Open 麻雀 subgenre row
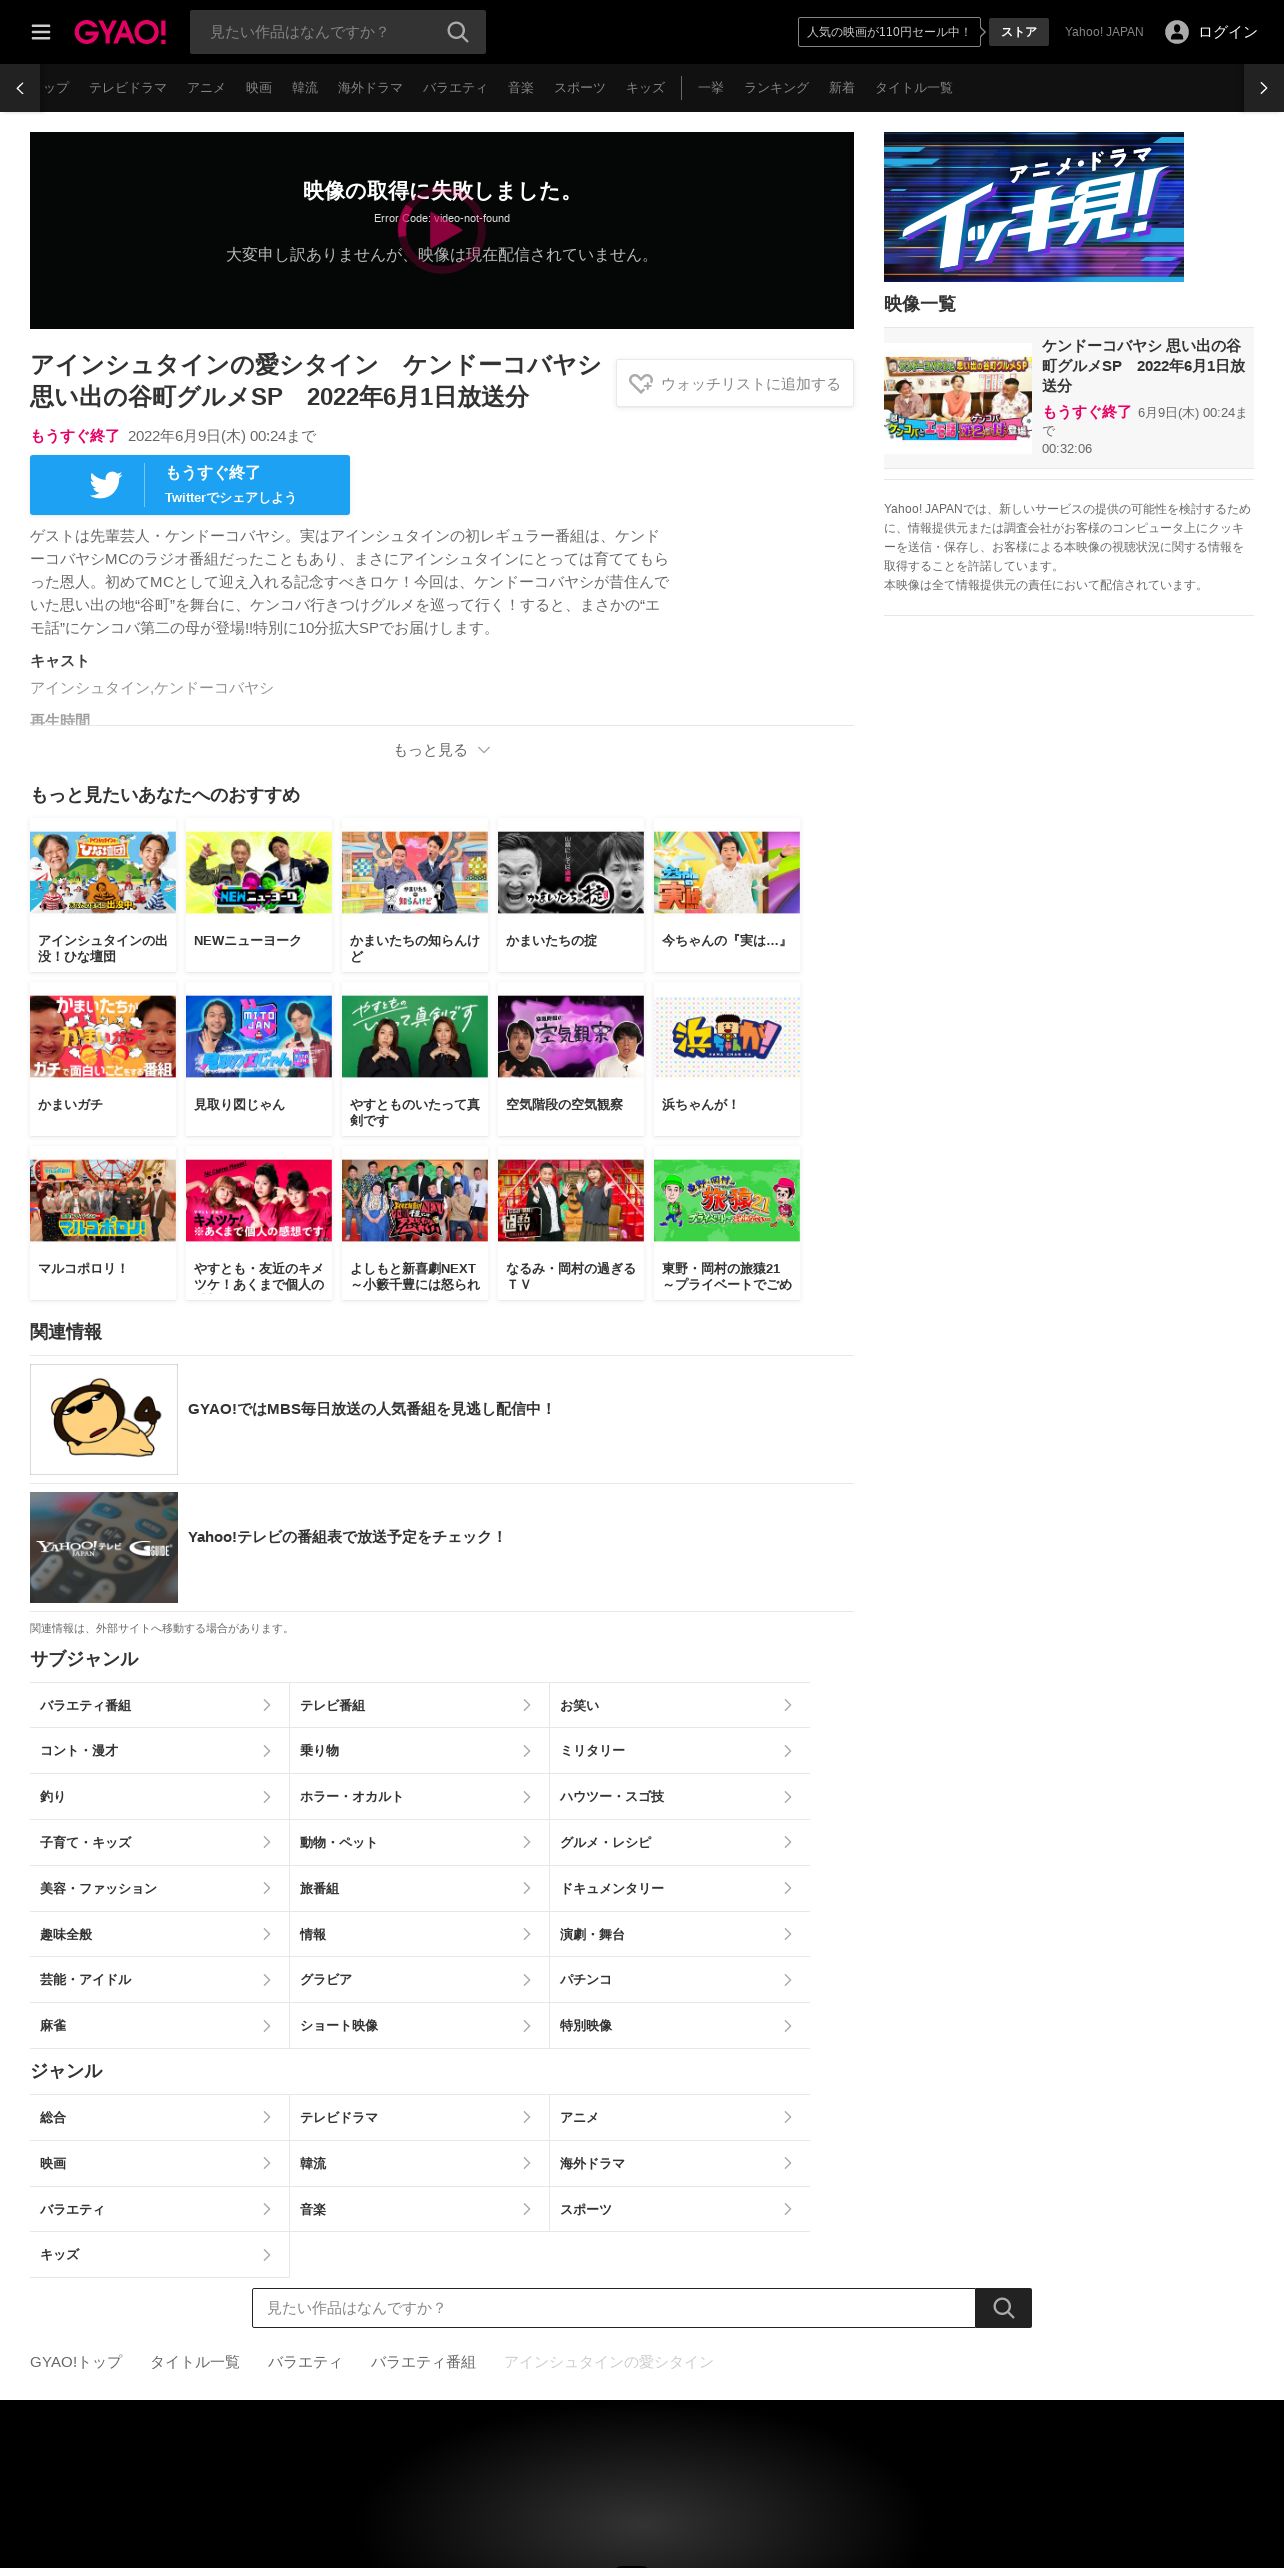The image size is (1284, 2568). click(x=159, y=2025)
